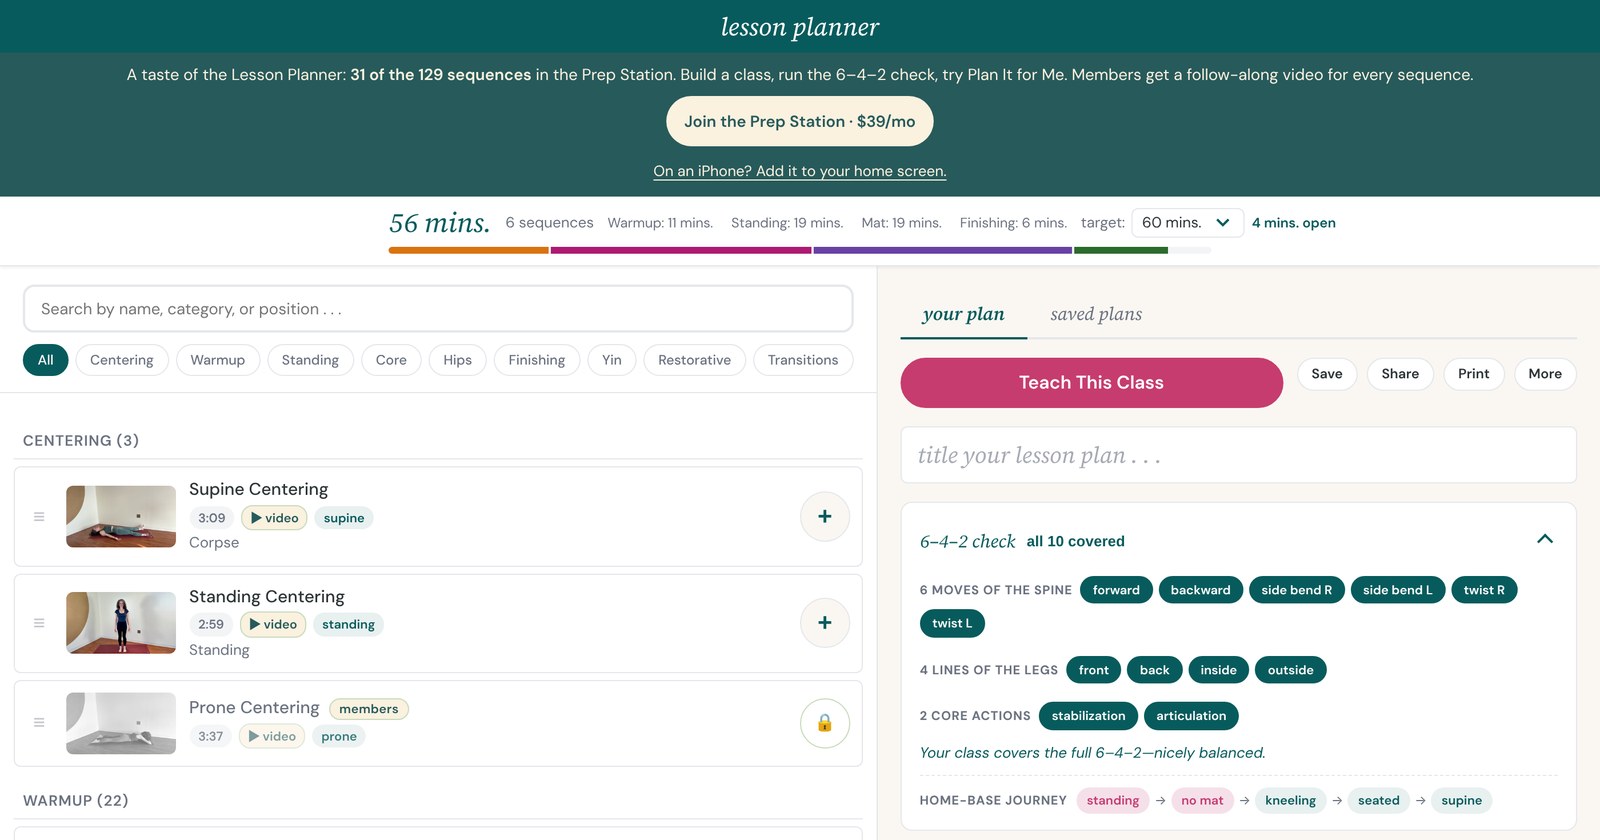Click Join the Prep Station button
Viewport: 1600px width, 840px height.
[800, 122]
